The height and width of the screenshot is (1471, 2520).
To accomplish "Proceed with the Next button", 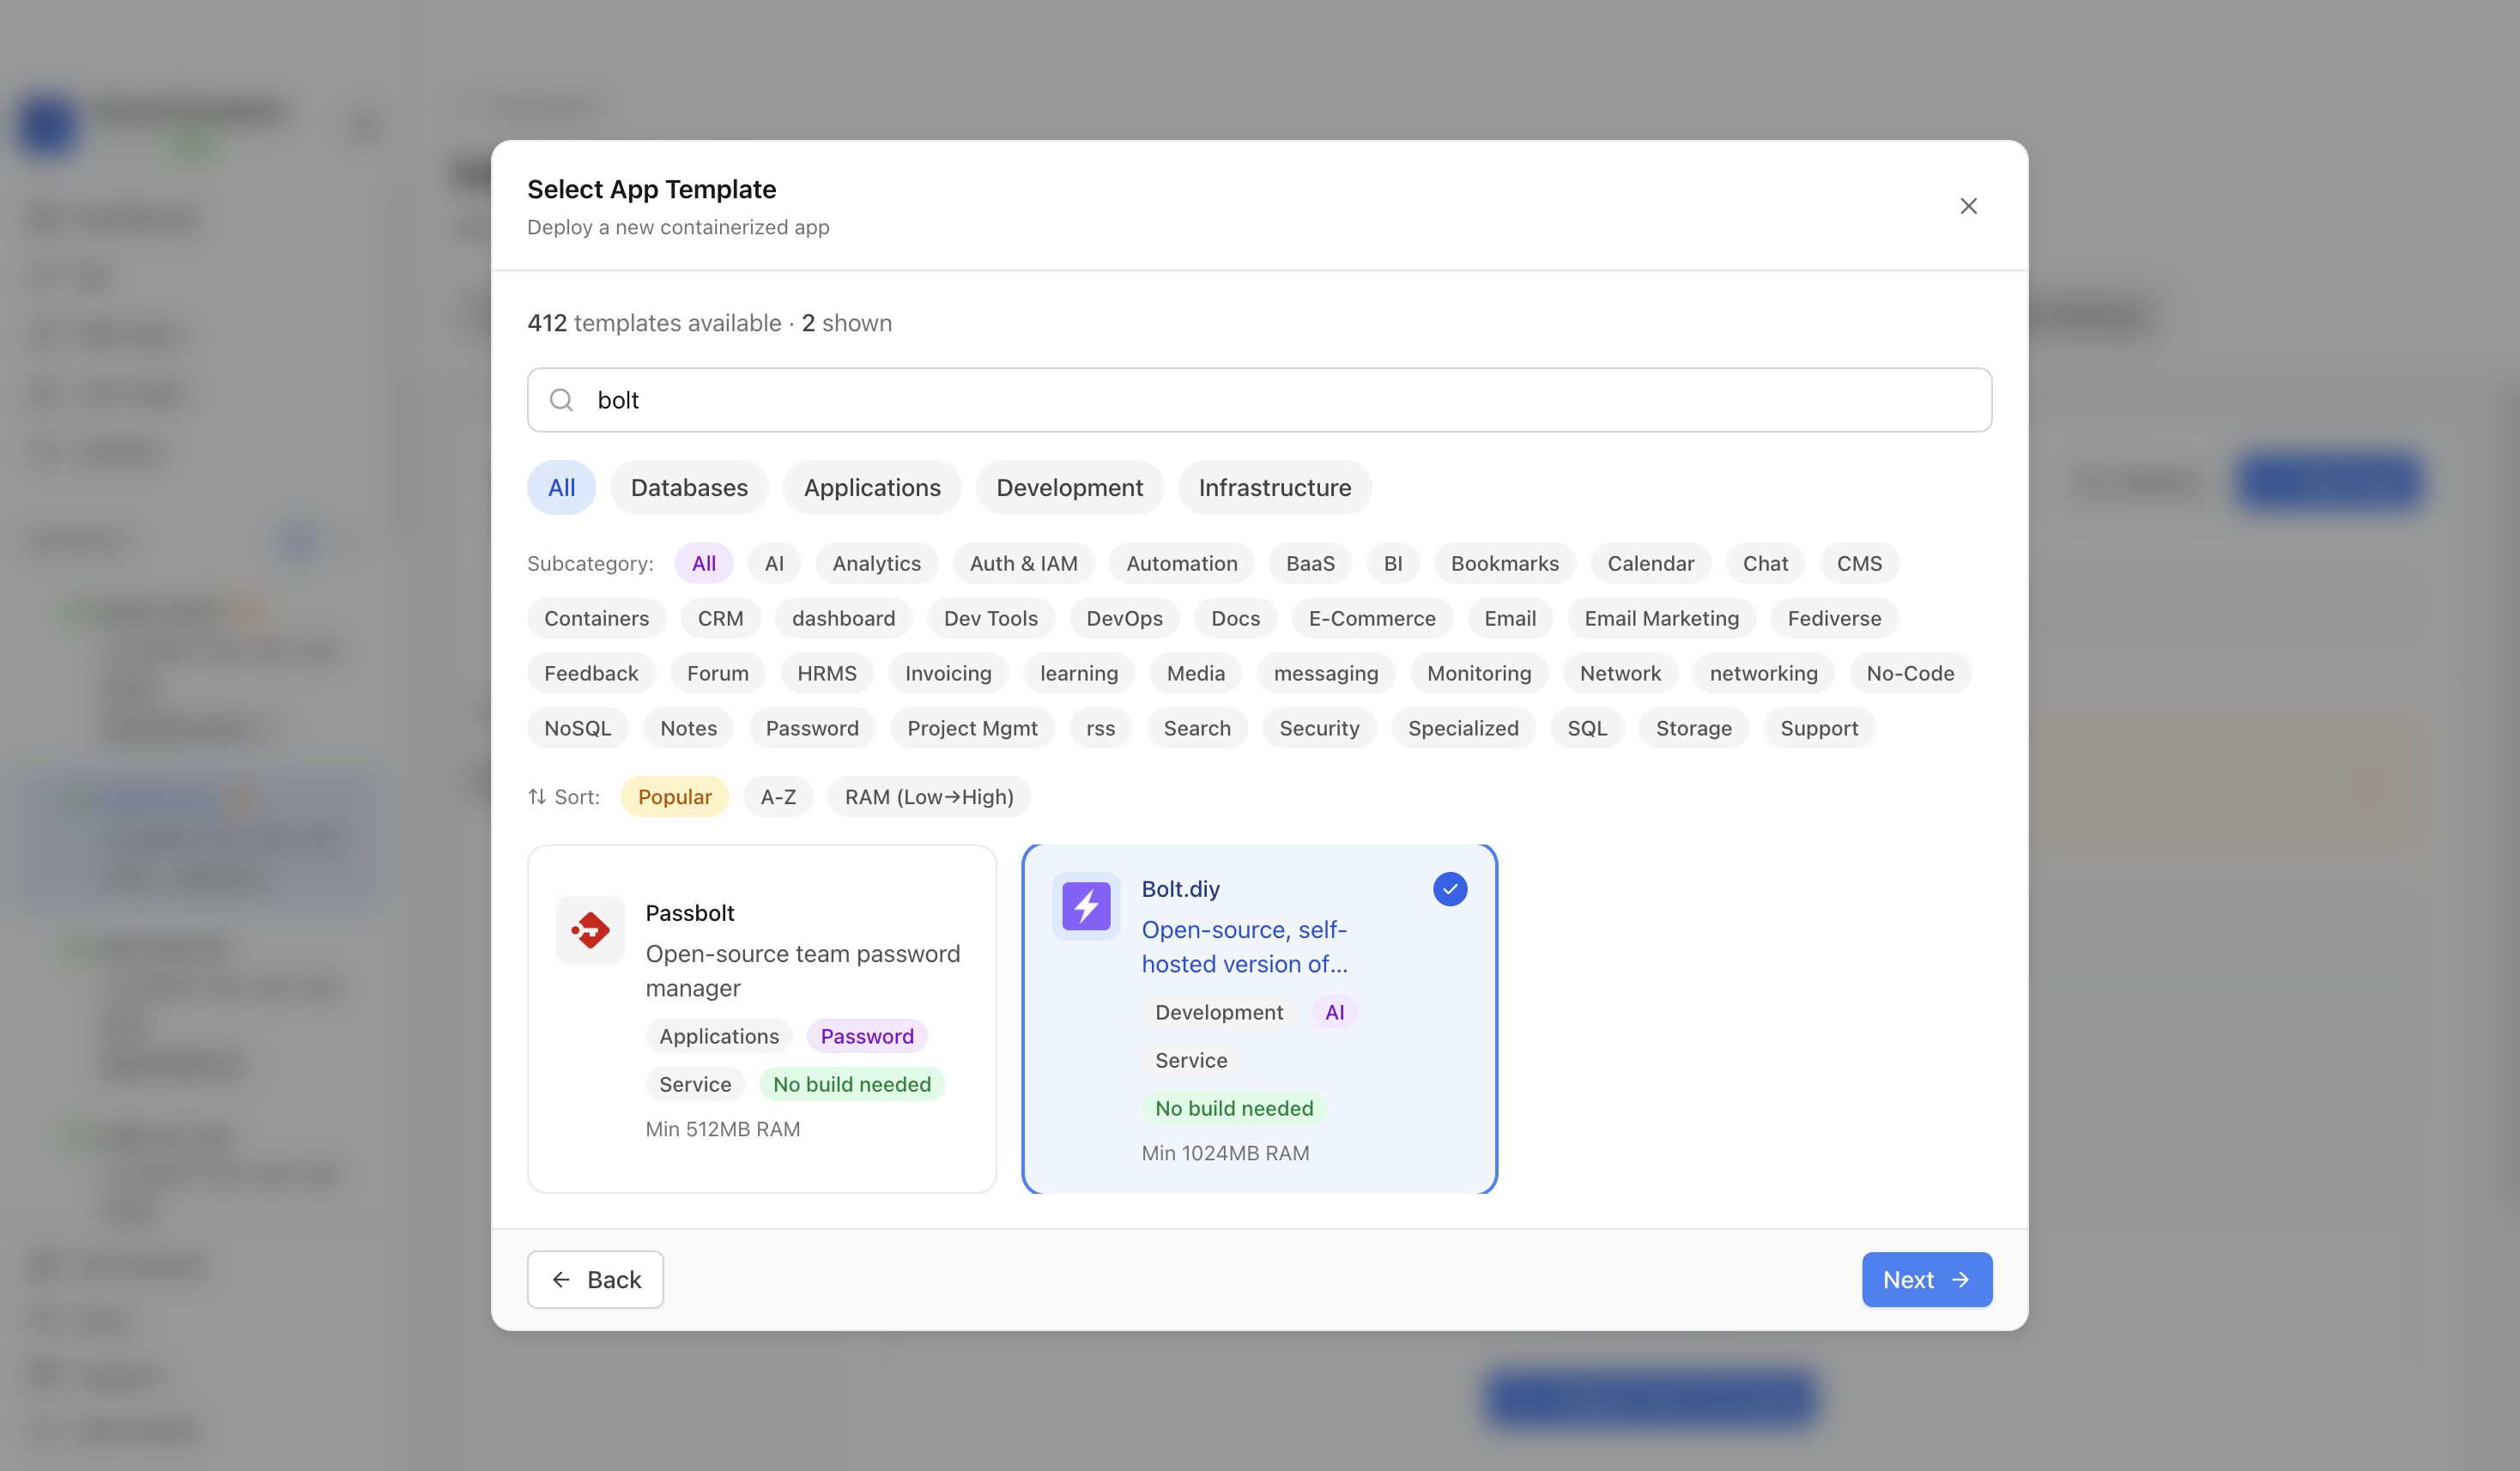I will pos(1926,1279).
